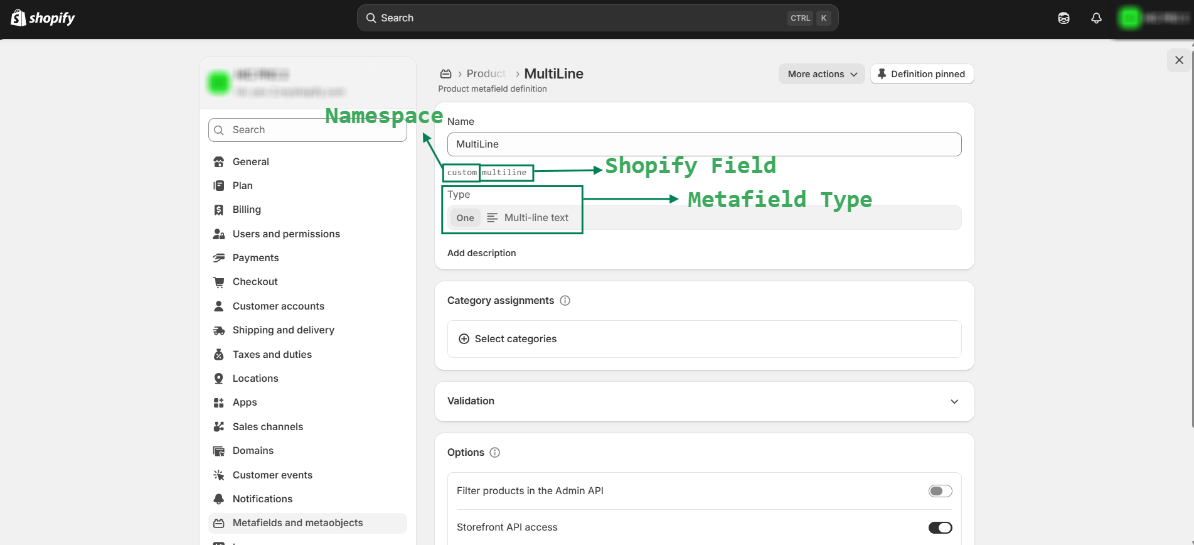
Task: Click the Category assignments info icon
Action: click(565, 301)
